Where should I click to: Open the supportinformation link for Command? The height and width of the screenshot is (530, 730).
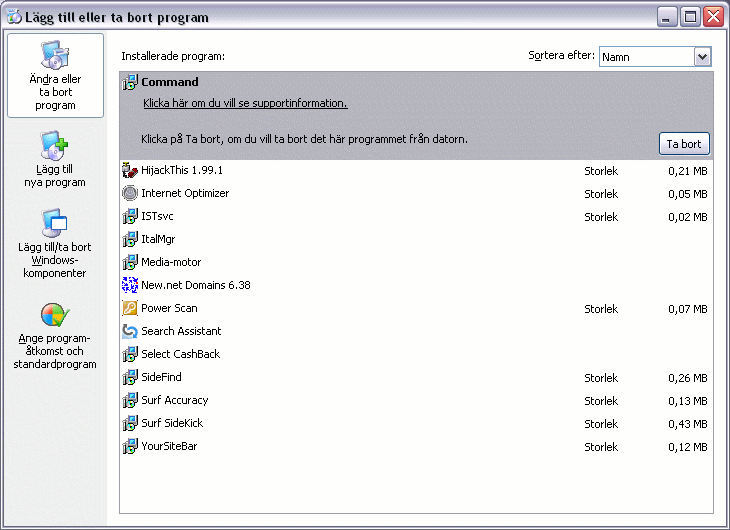click(245, 103)
